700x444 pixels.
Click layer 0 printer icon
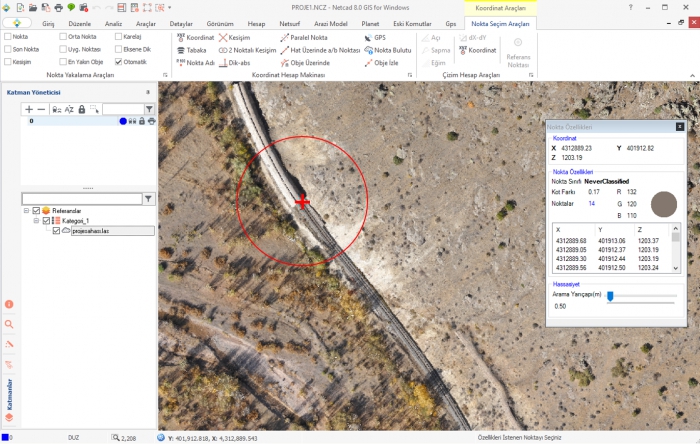(151, 121)
